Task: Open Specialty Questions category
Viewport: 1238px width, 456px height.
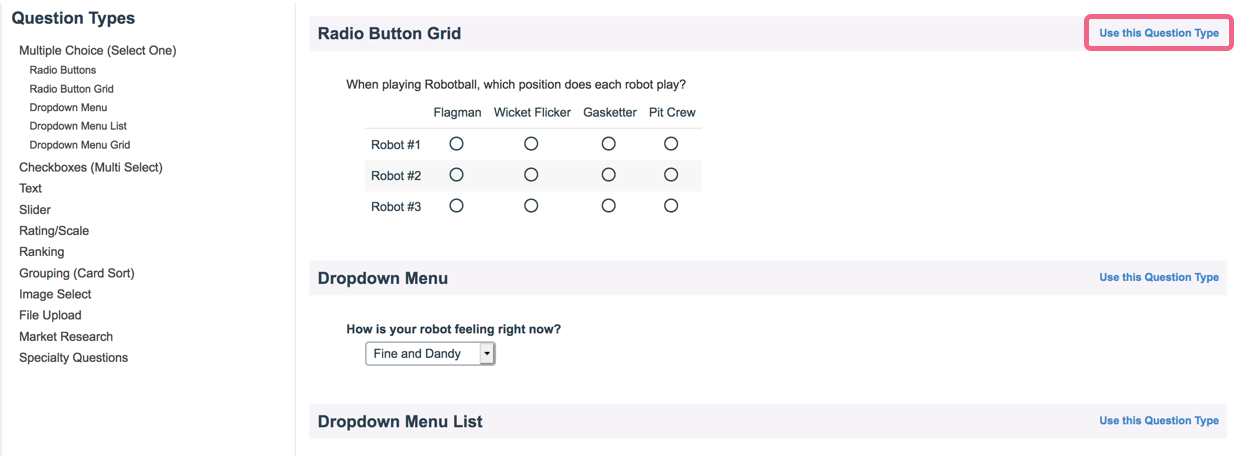Action: (x=73, y=358)
